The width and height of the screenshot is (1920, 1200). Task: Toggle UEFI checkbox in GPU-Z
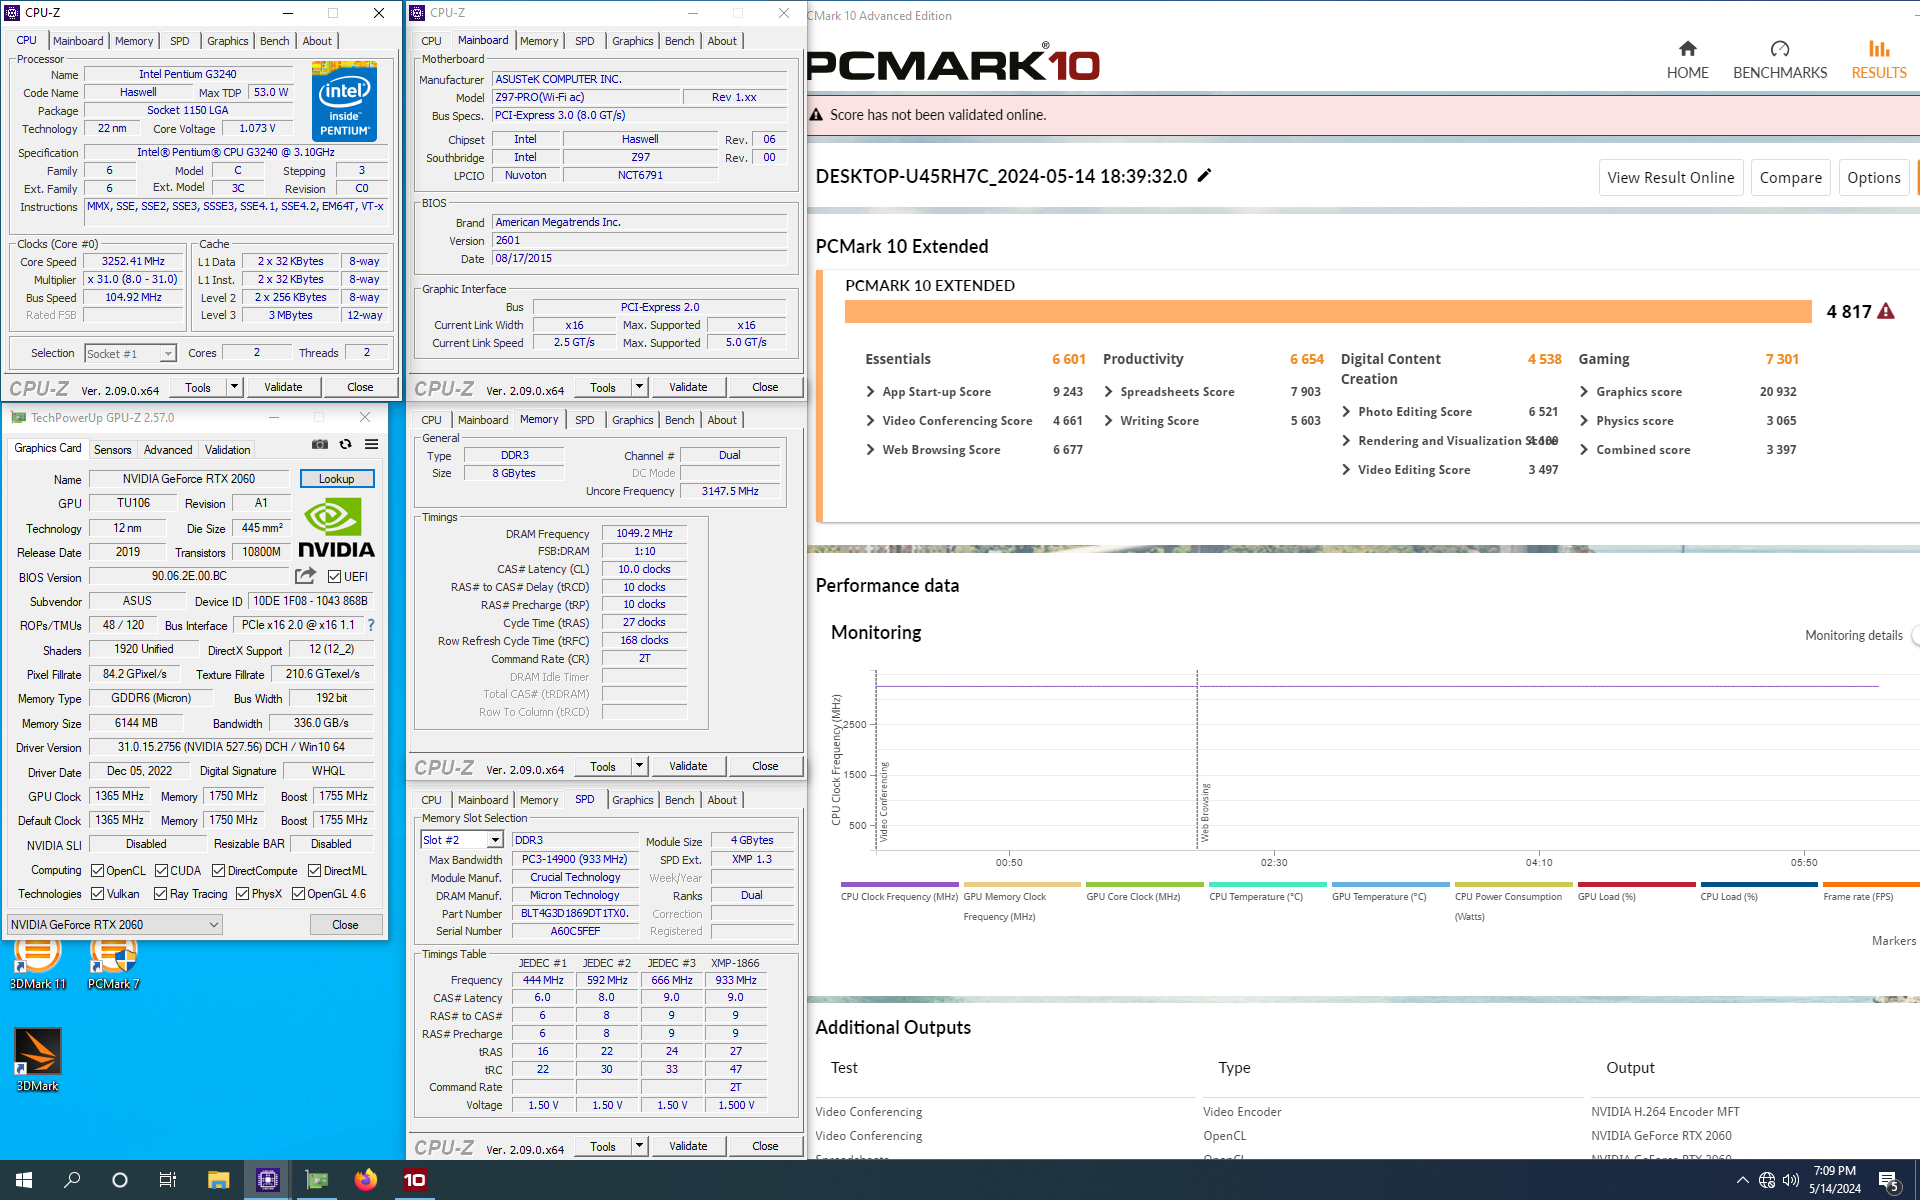[335, 577]
